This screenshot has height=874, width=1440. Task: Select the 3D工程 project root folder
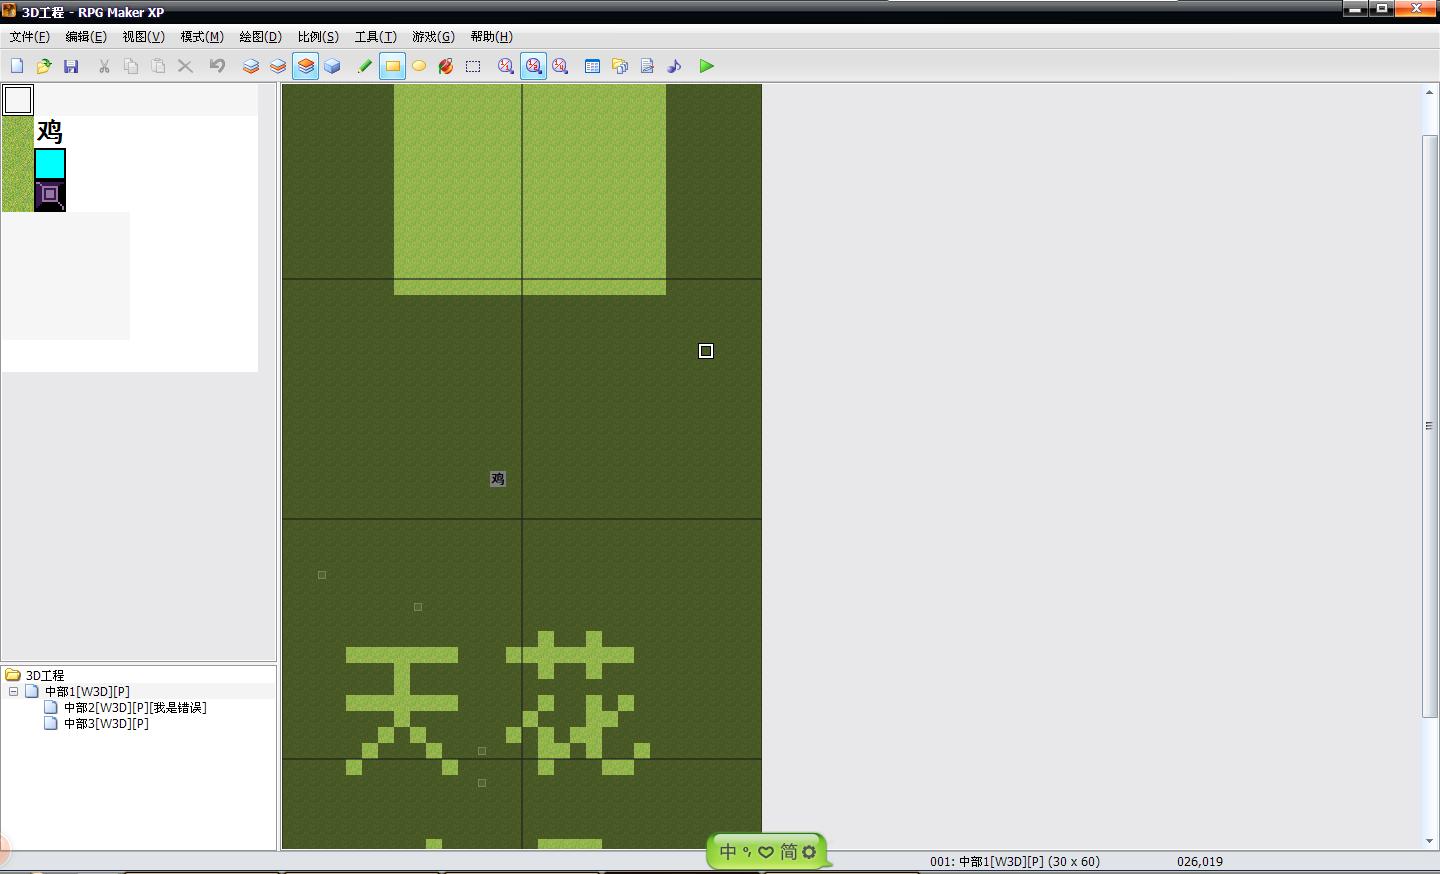click(45, 675)
